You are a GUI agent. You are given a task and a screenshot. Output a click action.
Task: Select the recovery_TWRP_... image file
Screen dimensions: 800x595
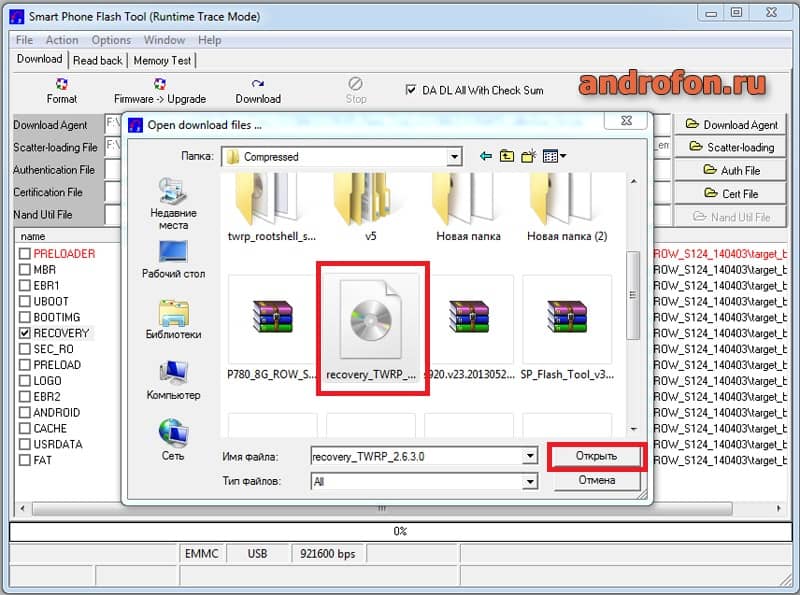(x=371, y=329)
